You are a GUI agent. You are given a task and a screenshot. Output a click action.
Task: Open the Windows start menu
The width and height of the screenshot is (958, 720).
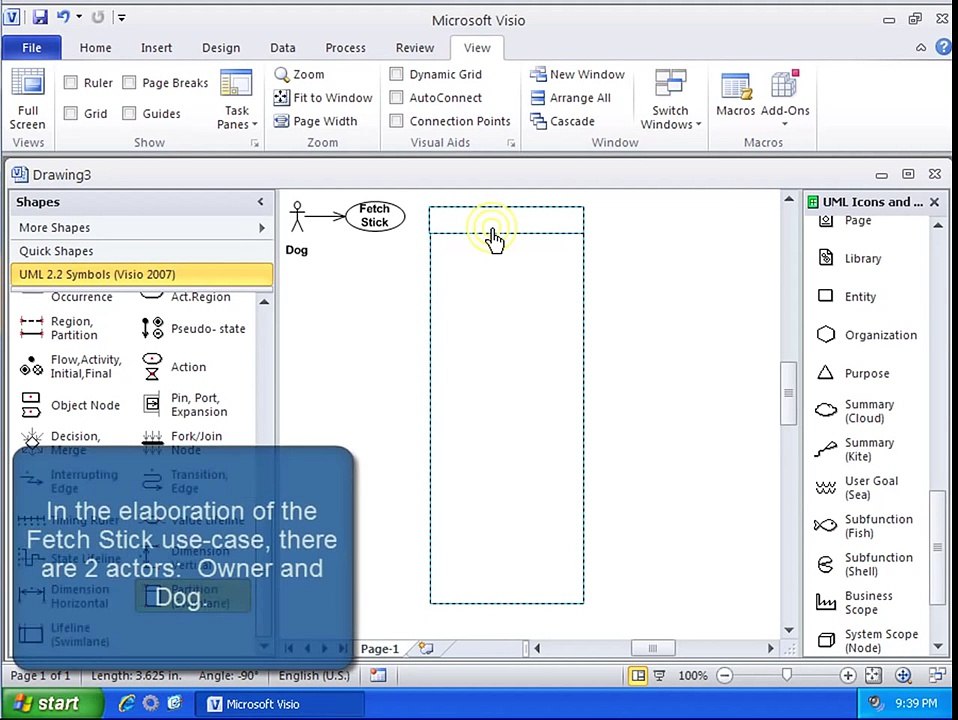(51, 703)
